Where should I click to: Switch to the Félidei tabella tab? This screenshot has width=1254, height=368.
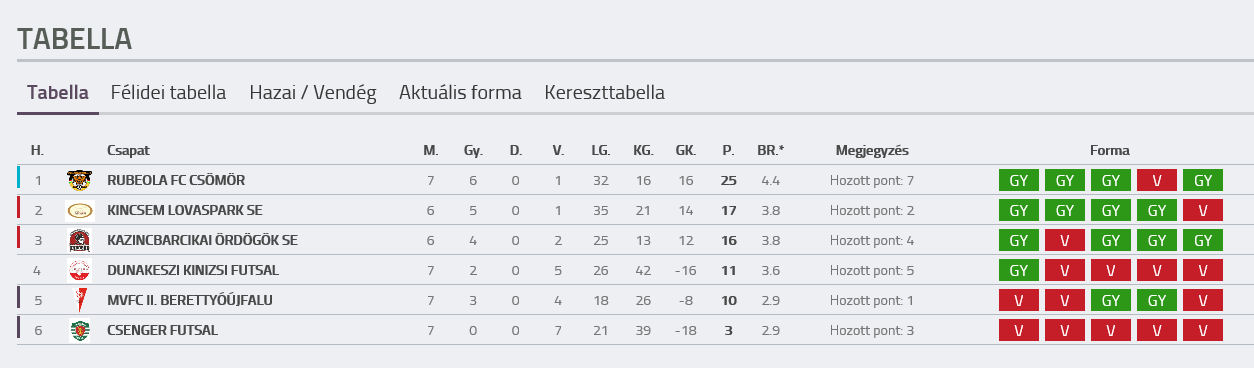click(168, 93)
